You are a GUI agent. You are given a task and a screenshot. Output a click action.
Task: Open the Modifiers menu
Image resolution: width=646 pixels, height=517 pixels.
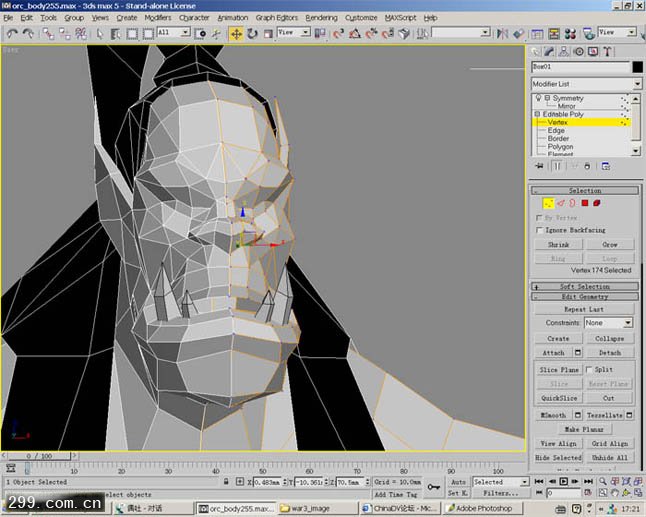point(157,17)
